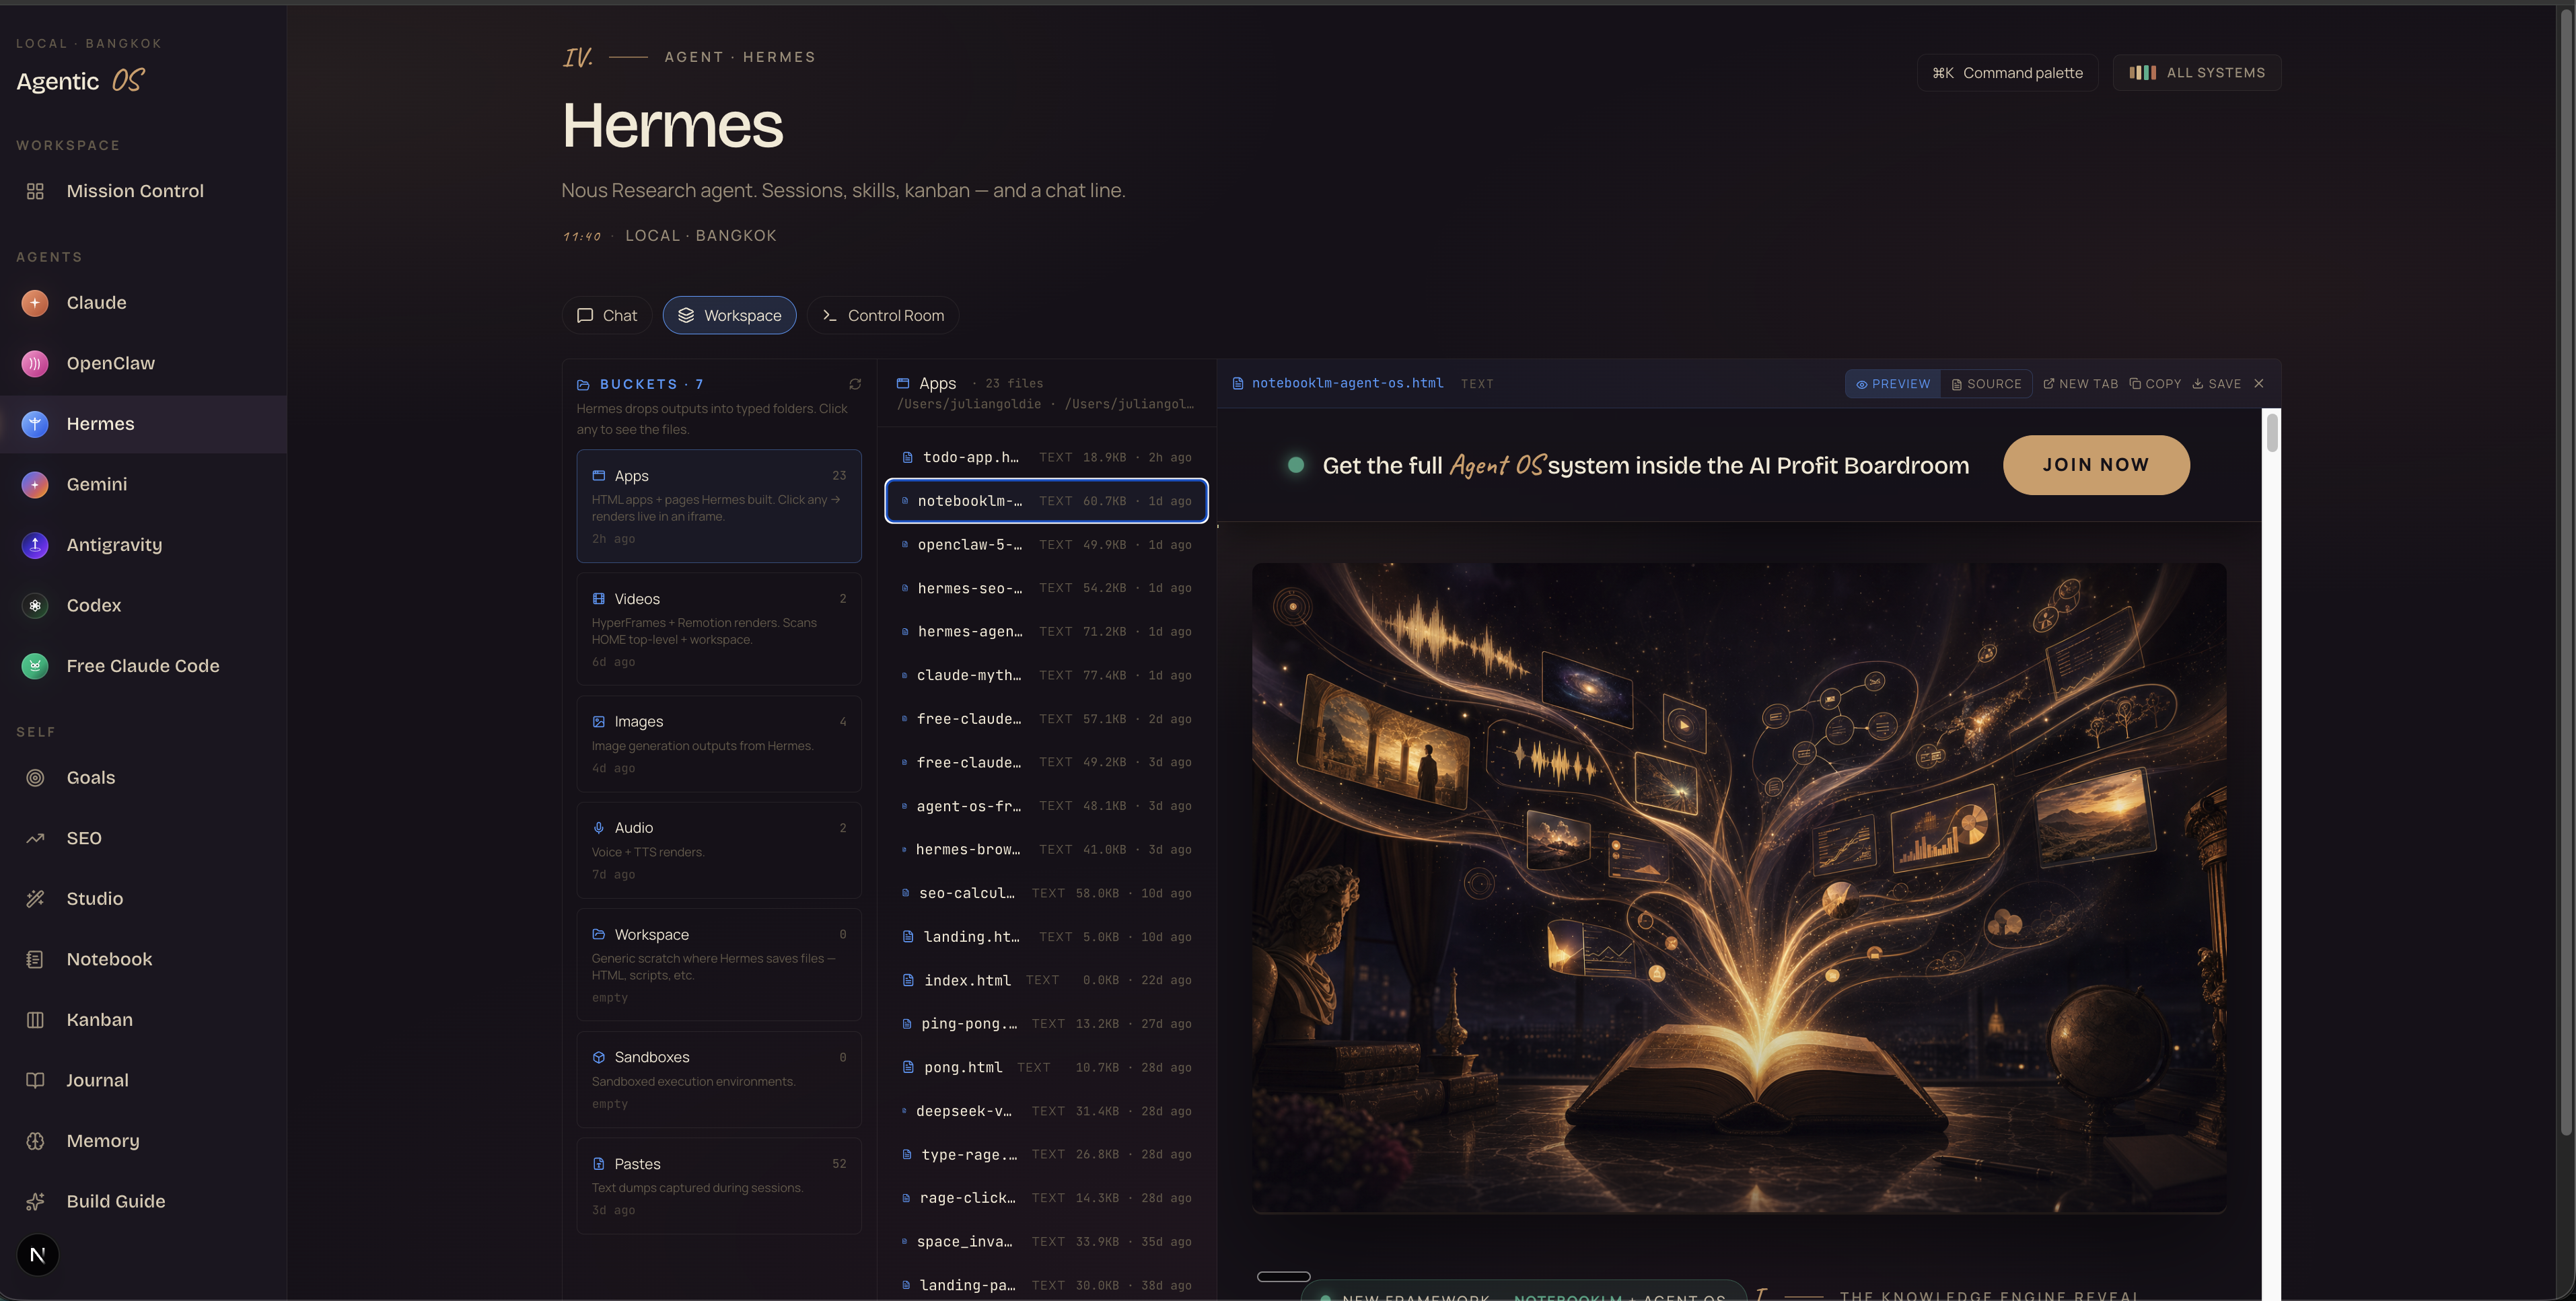Click SAVE in preview toolbar
The height and width of the screenshot is (1301, 2576).
coord(2217,384)
